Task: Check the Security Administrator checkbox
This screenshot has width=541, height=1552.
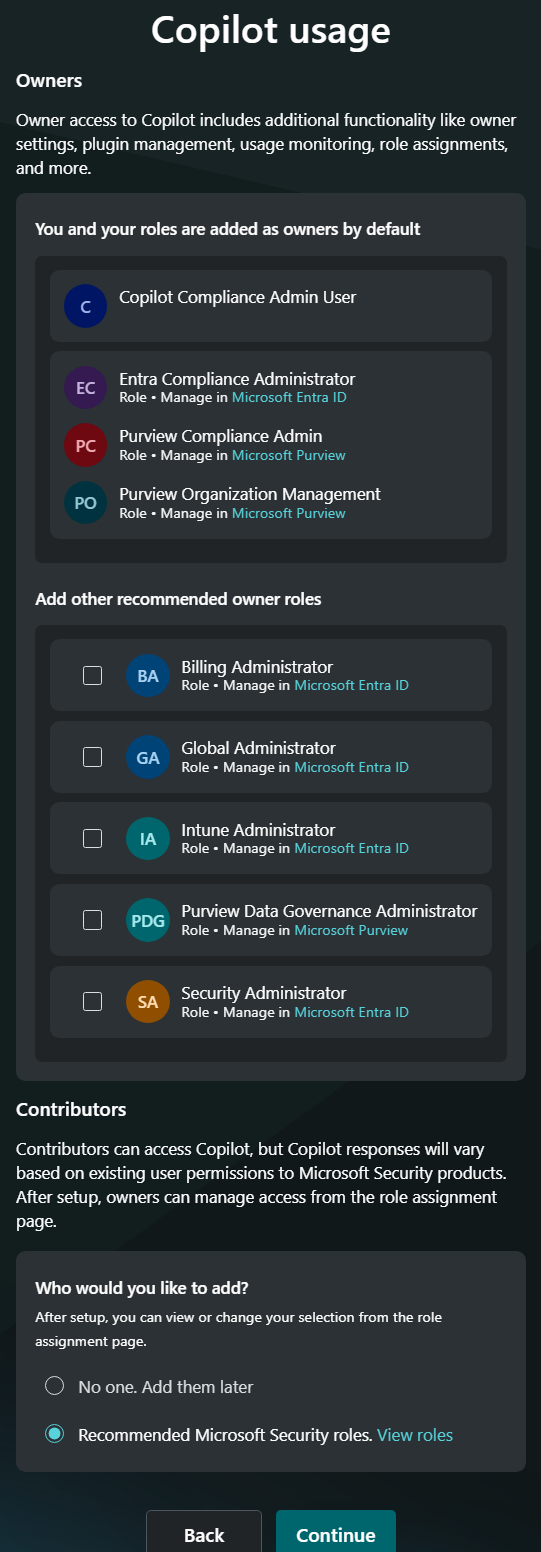Action: pos(92,1001)
